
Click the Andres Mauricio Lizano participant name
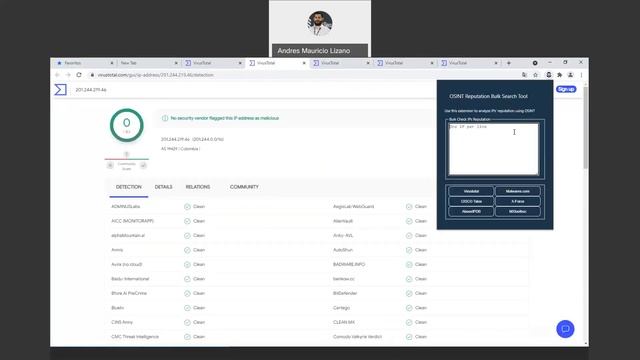click(314, 51)
